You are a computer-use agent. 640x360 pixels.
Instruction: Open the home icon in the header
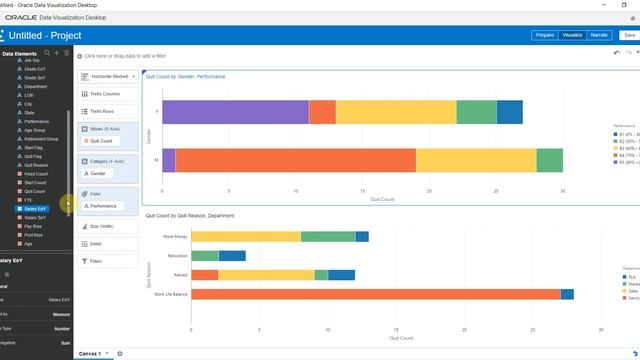pyautogui.click(x=633, y=18)
